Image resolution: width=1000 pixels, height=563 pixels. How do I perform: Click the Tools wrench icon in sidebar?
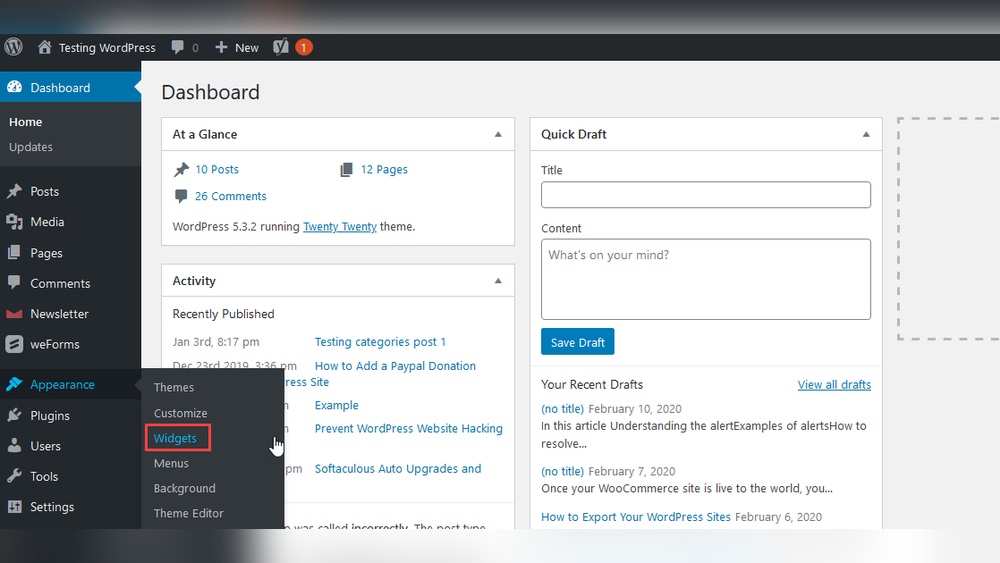coord(14,476)
